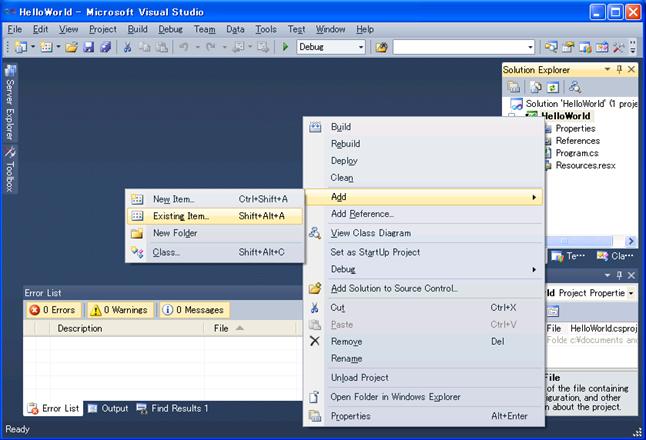Click the Refresh icon in Solution Explorer

tap(553, 87)
